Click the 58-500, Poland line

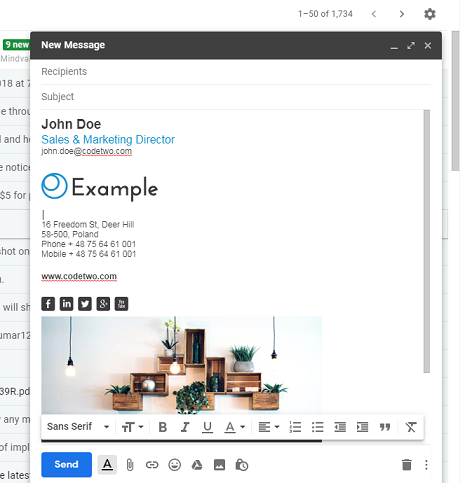point(70,234)
